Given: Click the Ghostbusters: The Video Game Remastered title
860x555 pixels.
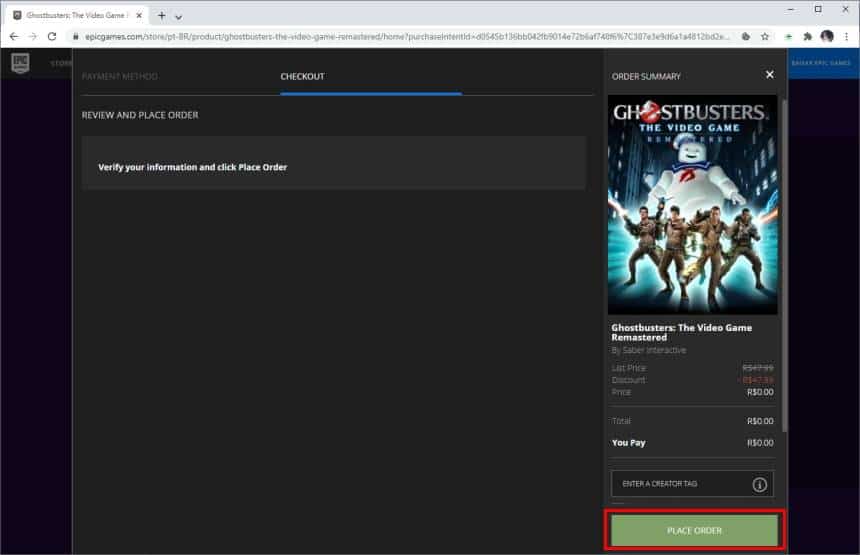Looking at the screenshot, I should [681, 332].
